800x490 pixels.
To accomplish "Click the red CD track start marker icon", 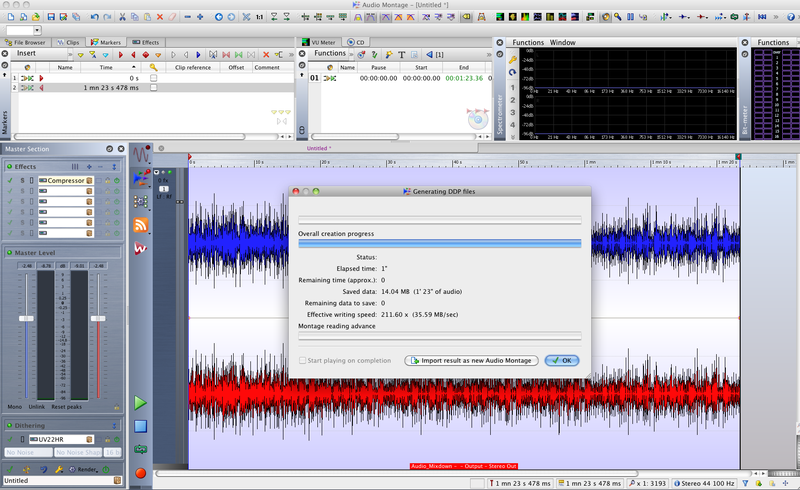I will (x=121, y=55).
